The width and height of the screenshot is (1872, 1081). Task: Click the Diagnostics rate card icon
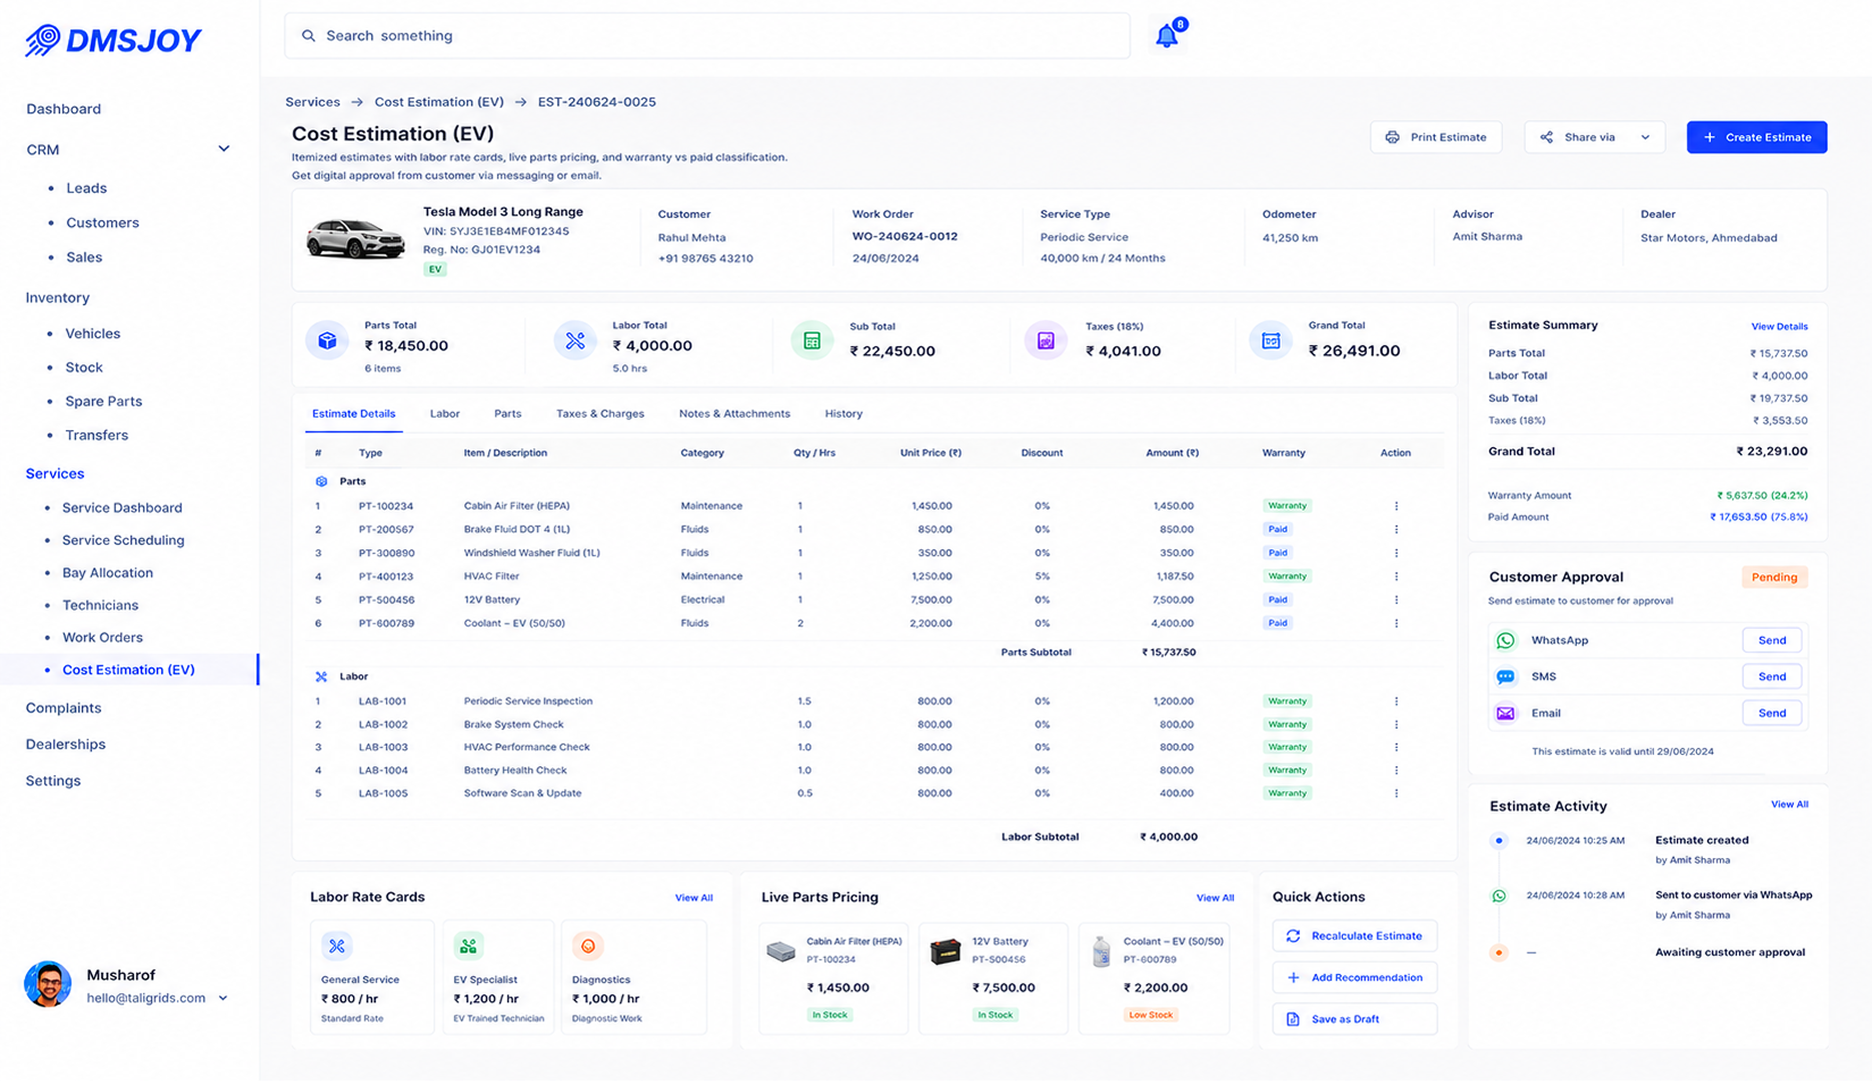click(x=587, y=946)
